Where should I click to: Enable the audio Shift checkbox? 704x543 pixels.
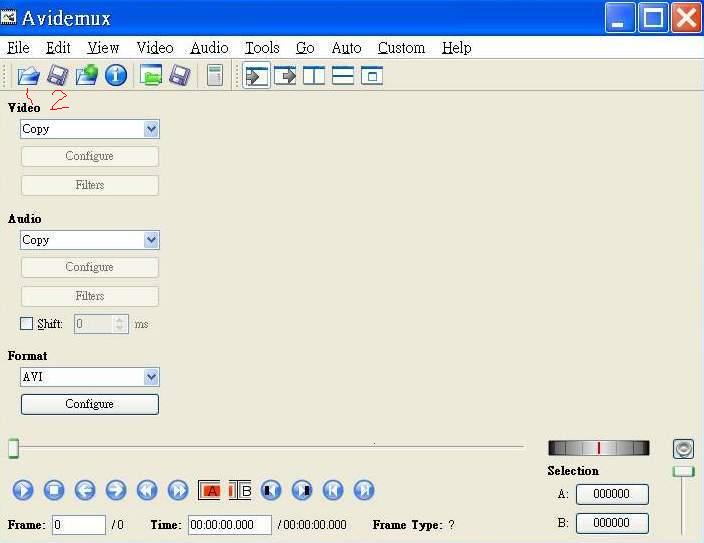pyautogui.click(x=26, y=323)
